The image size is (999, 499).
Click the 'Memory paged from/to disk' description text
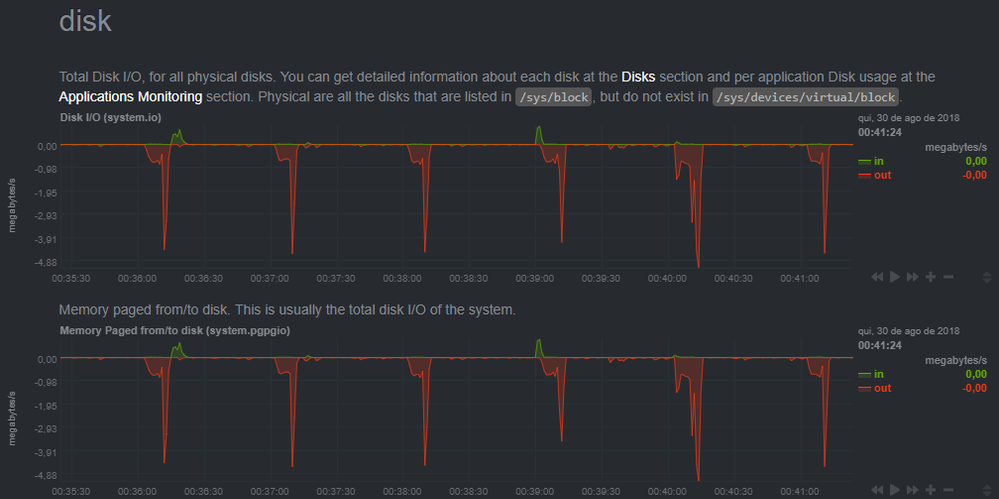(x=287, y=310)
